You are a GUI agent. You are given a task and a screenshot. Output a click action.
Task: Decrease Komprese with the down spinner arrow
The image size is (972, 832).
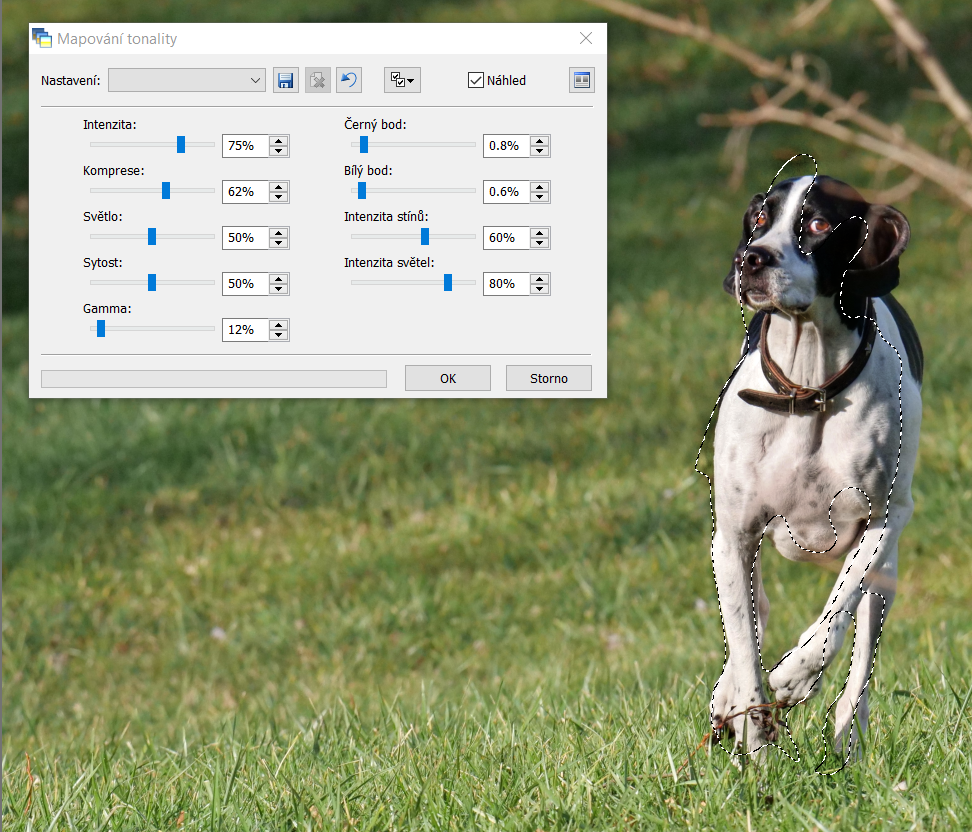(279, 197)
